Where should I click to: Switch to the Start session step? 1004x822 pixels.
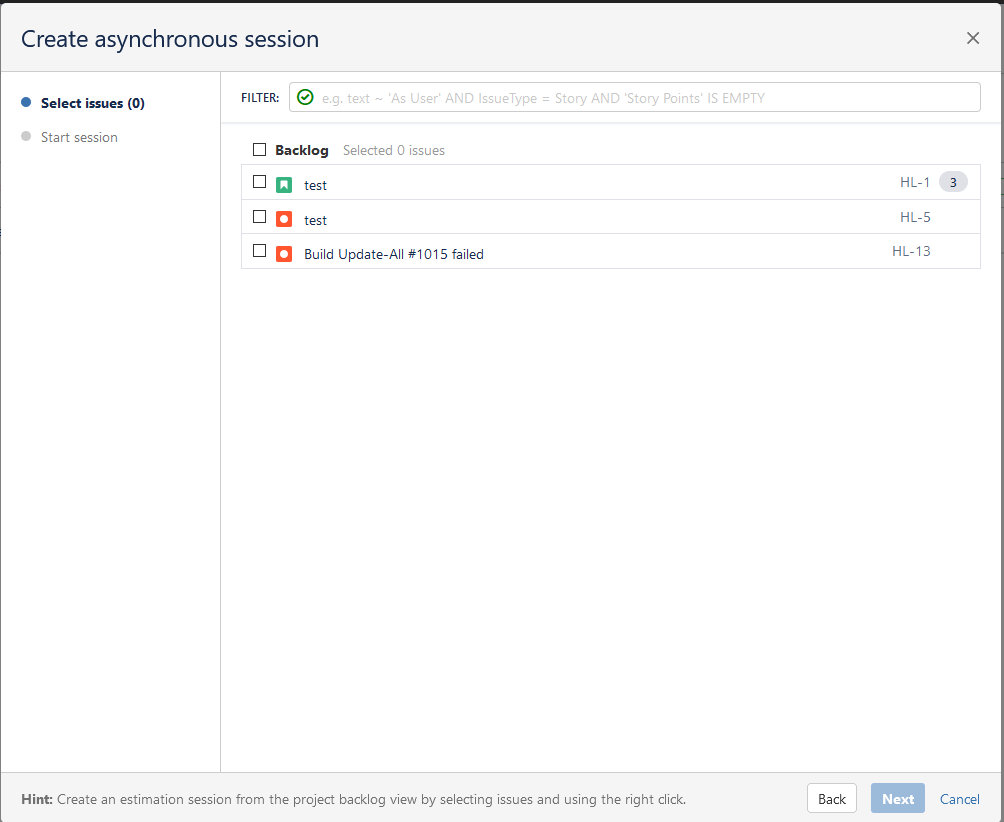[79, 137]
